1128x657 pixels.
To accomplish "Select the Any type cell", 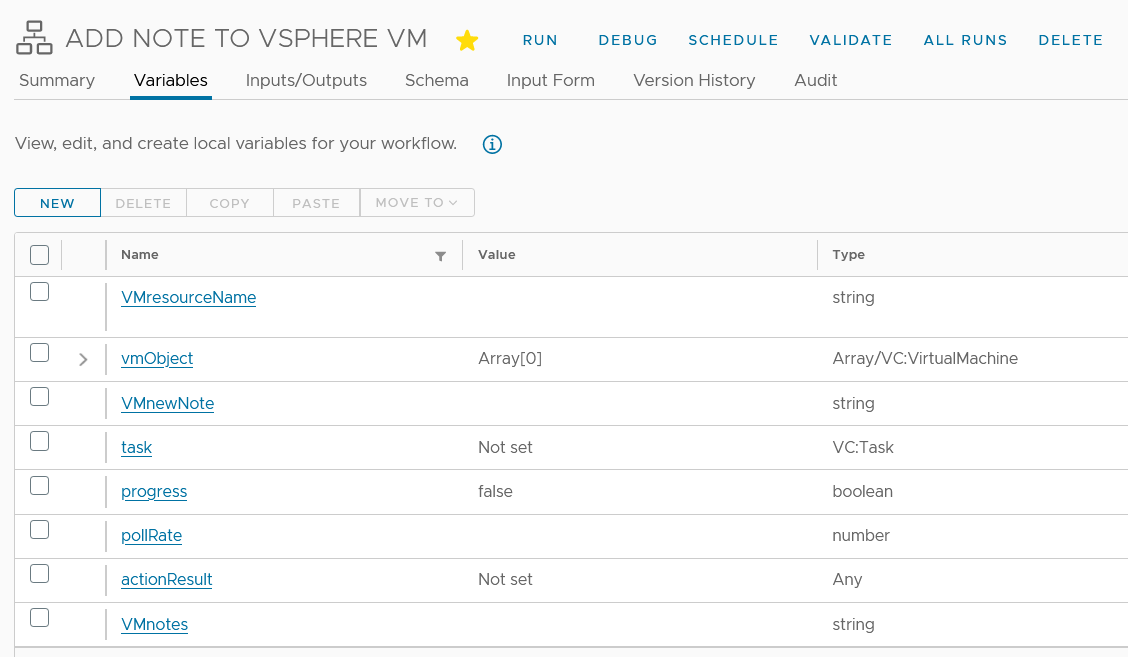I will [x=847, y=579].
